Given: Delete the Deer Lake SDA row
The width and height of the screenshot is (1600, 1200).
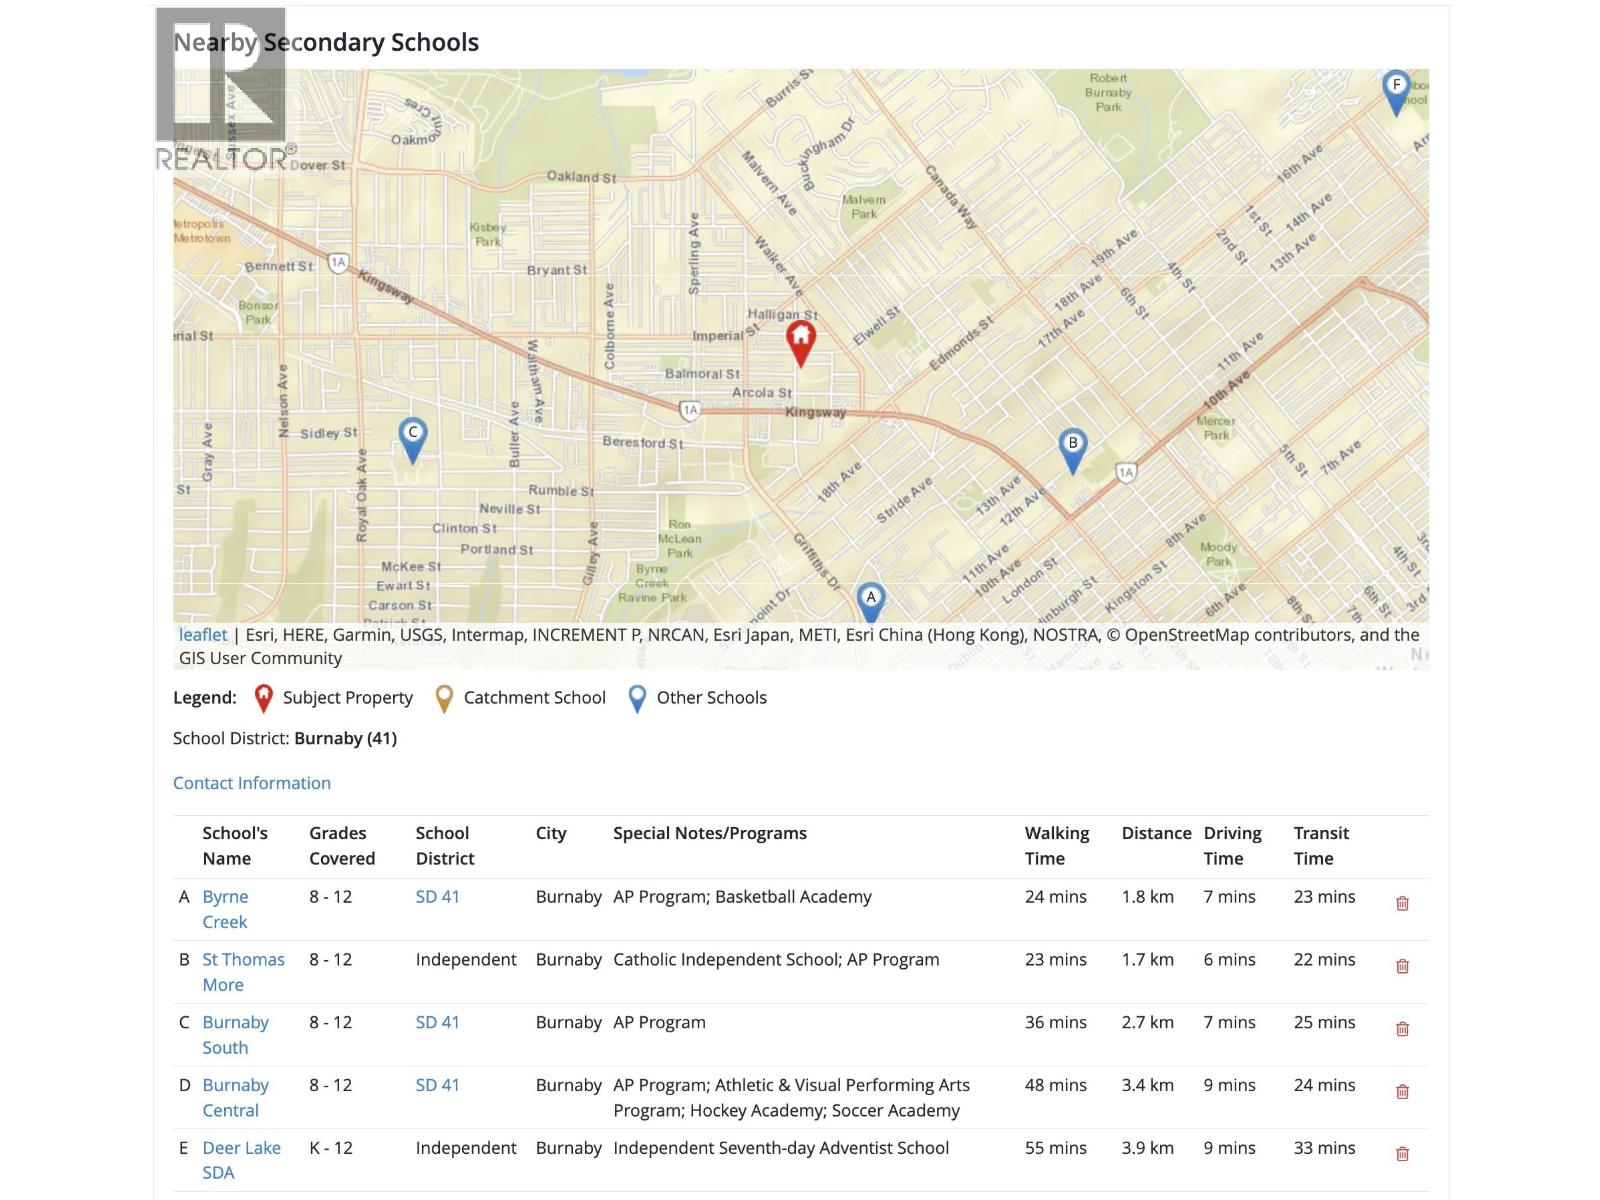Looking at the screenshot, I should (1402, 1154).
